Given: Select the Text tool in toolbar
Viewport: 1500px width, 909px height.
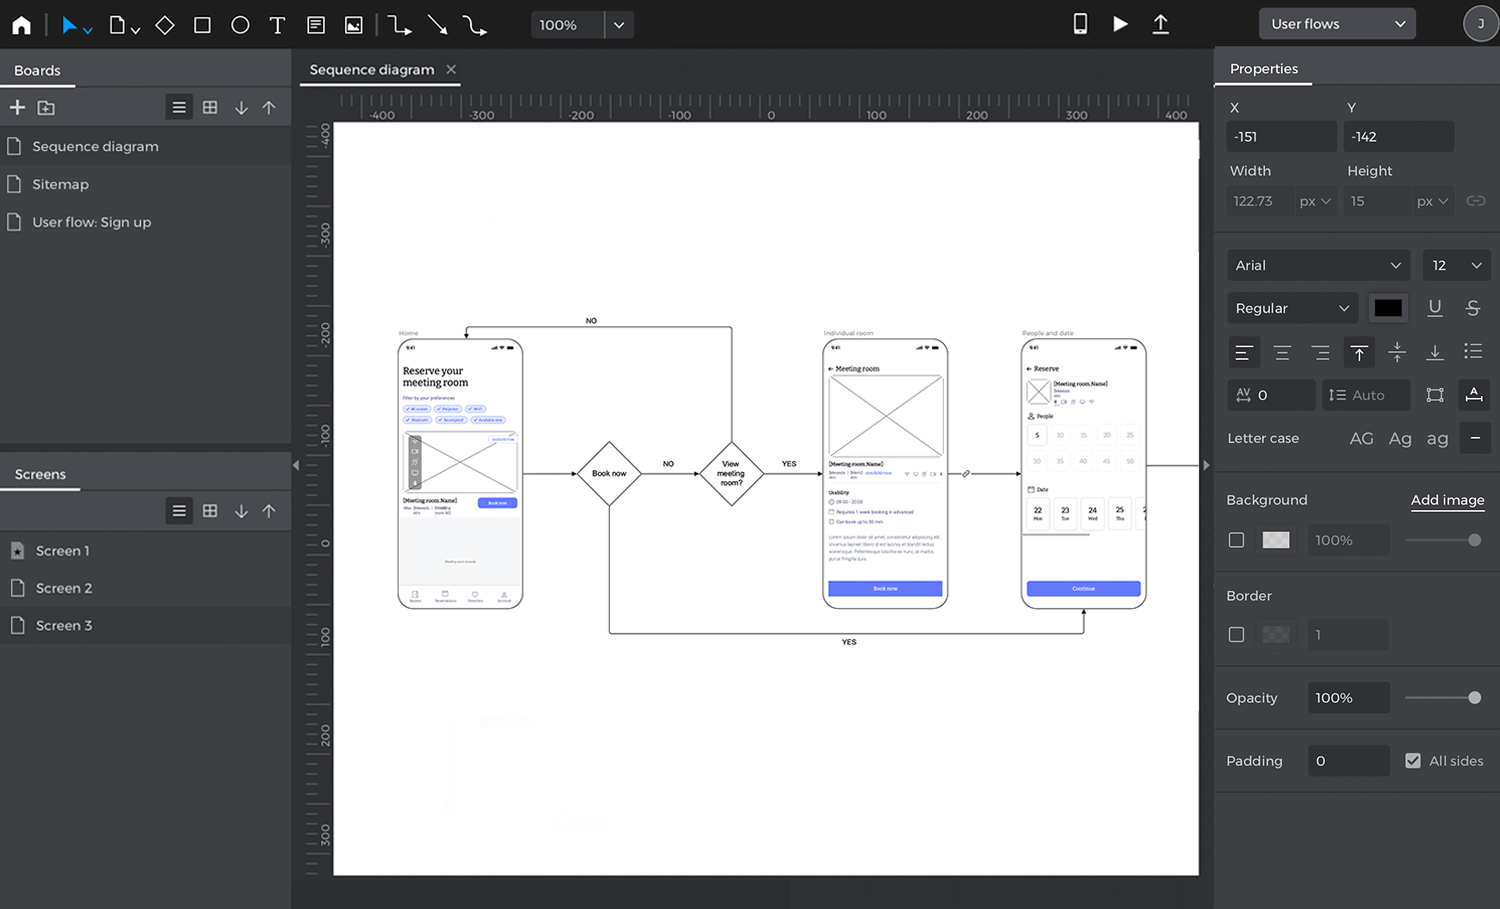Looking at the screenshot, I should [x=278, y=25].
